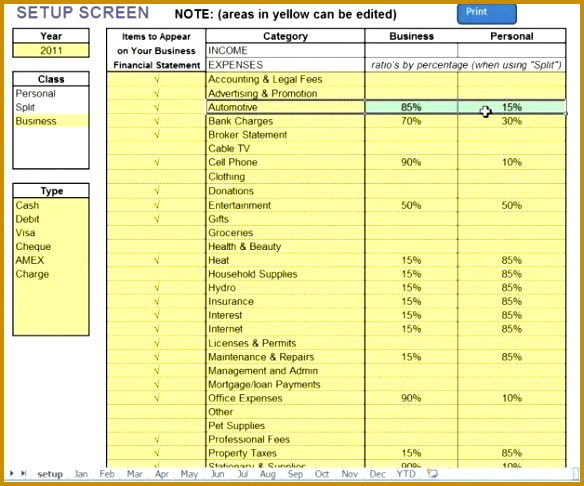Click the INCOME Personal input cell
The image size is (584, 486).
[x=512, y=50]
